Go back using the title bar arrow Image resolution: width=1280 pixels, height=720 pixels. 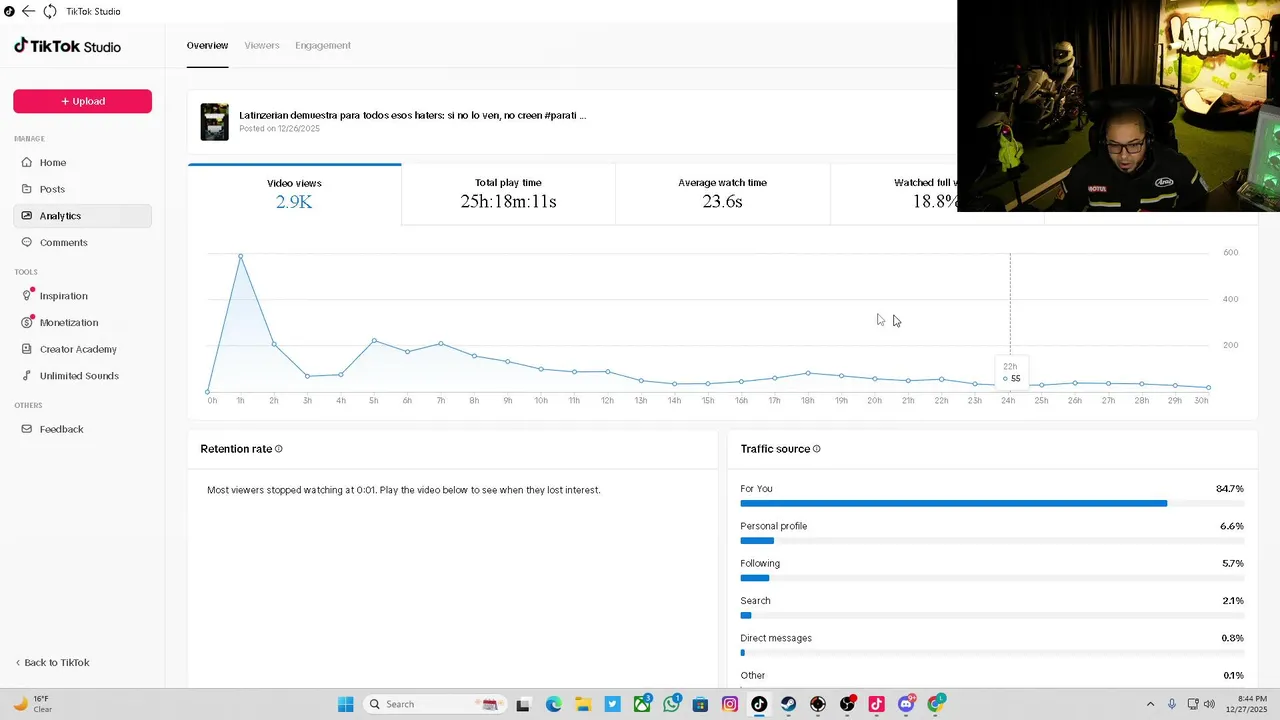(28, 11)
